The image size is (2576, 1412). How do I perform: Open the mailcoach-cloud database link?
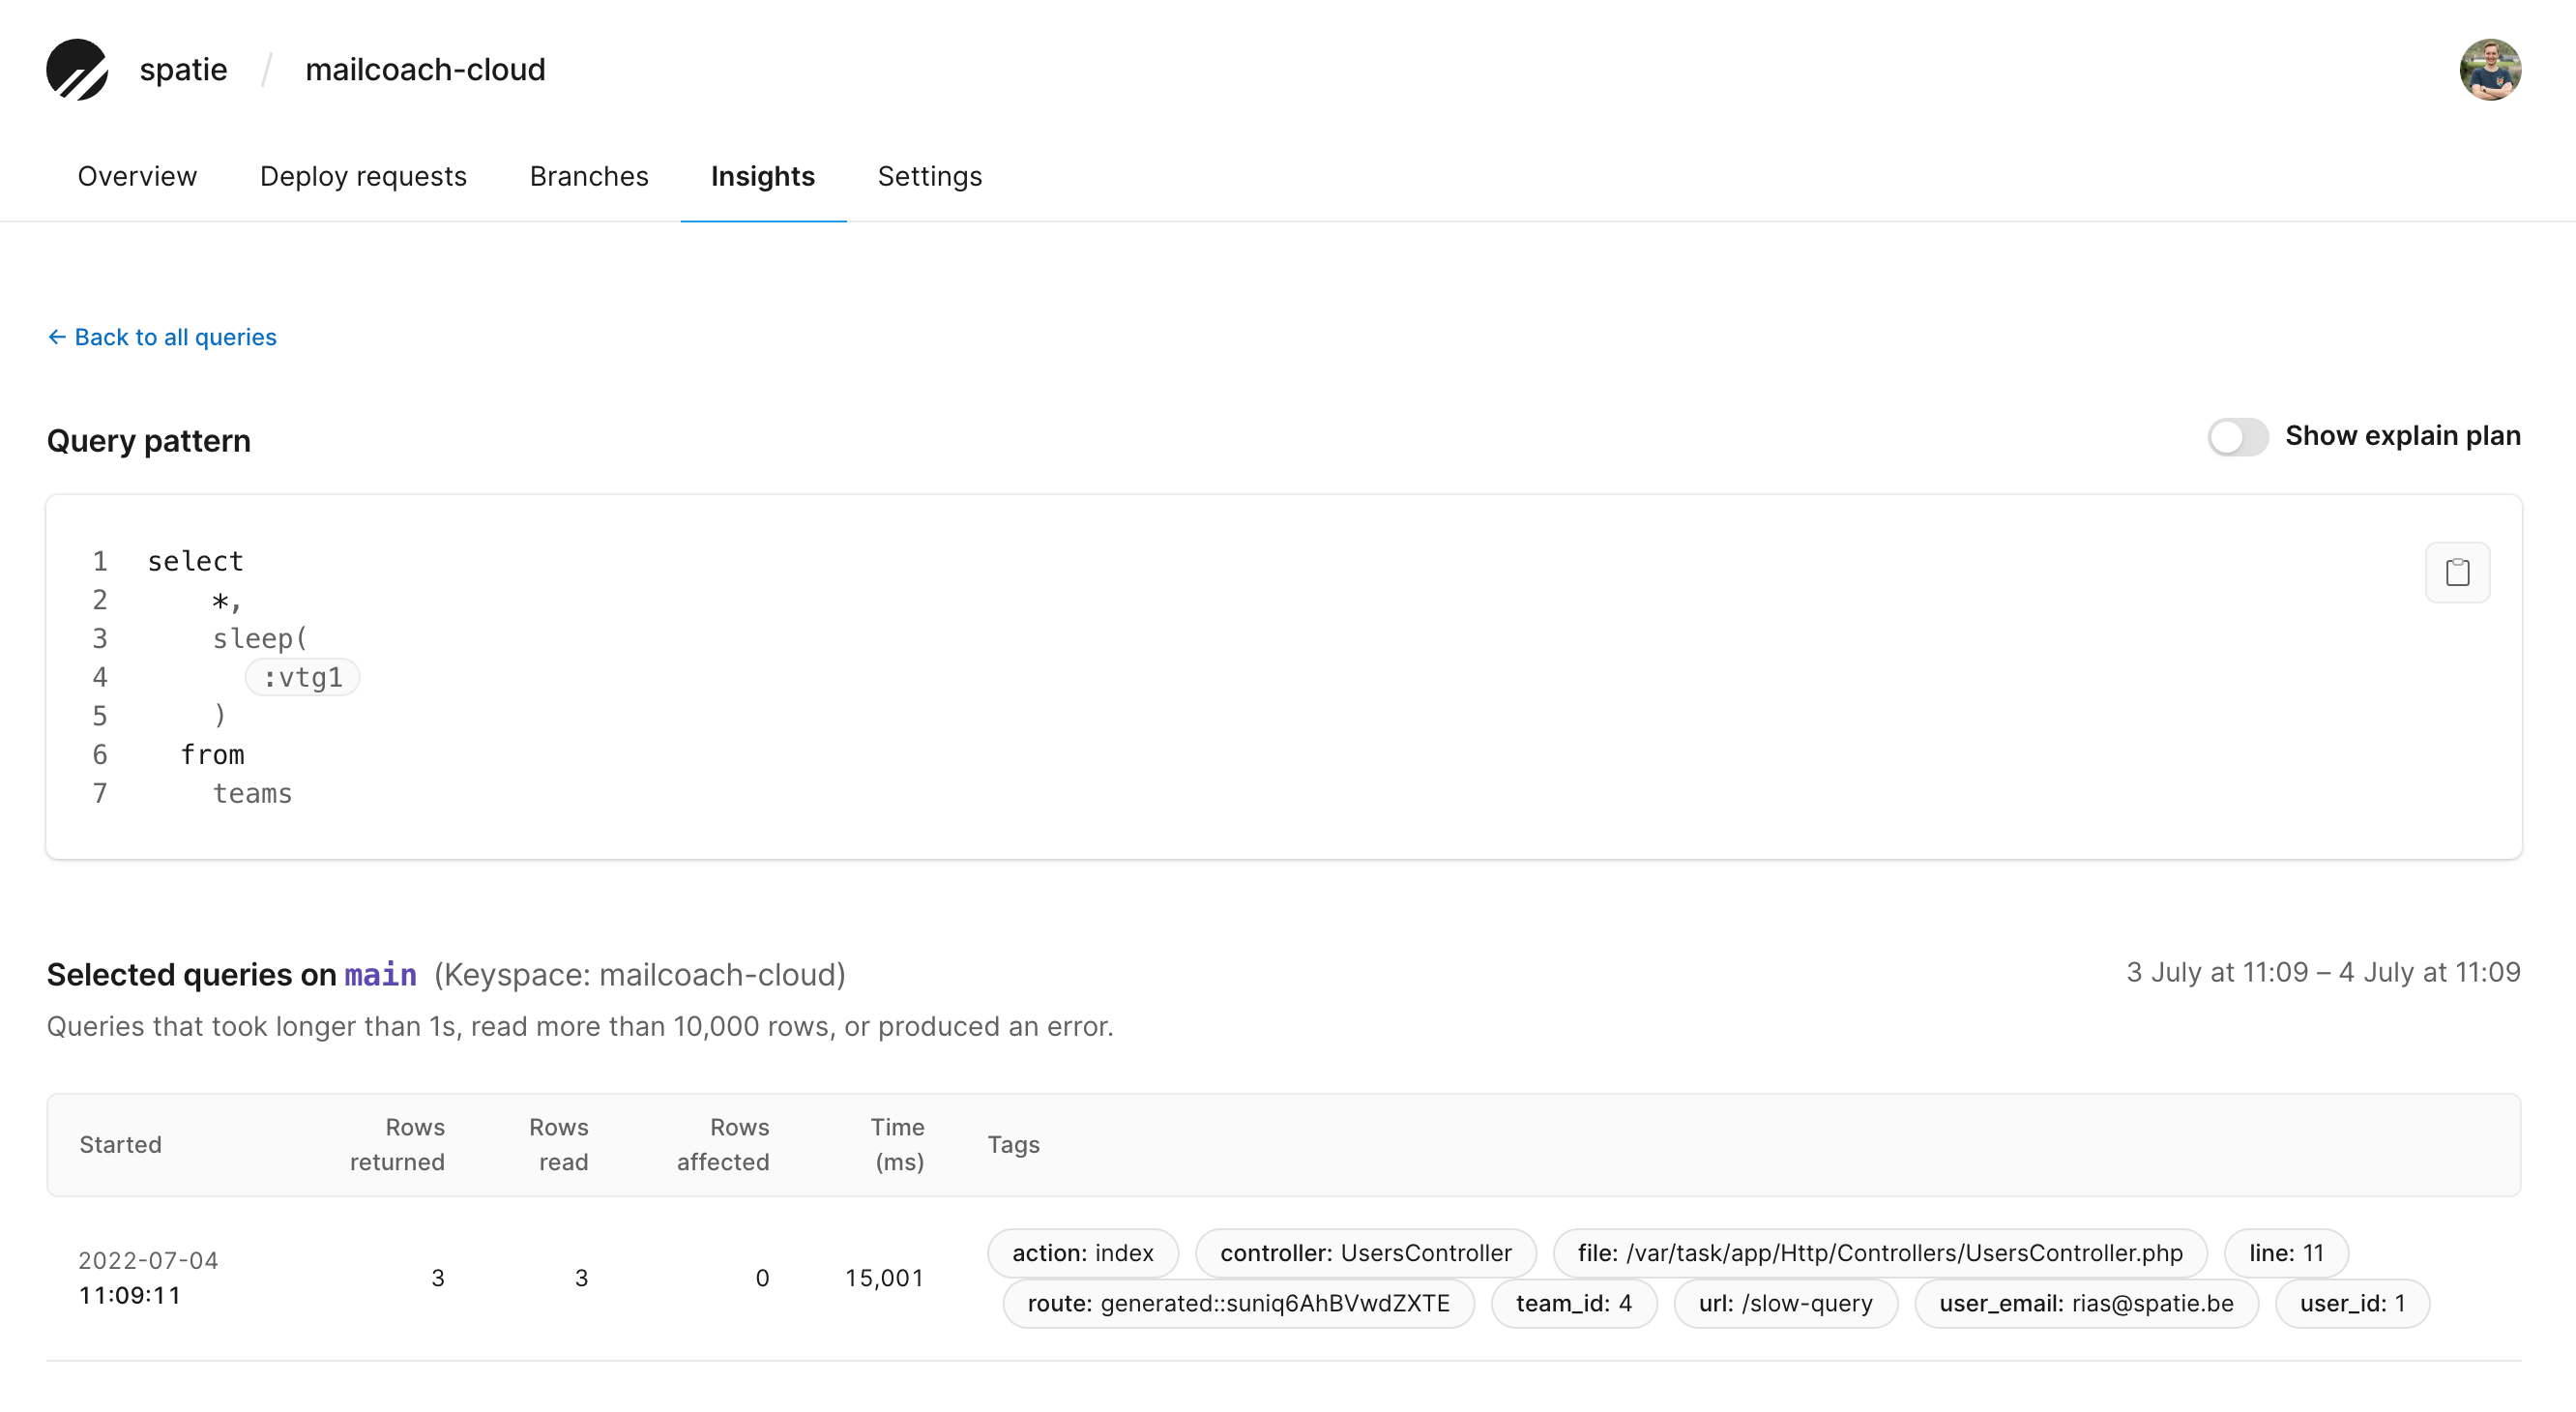(425, 69)
